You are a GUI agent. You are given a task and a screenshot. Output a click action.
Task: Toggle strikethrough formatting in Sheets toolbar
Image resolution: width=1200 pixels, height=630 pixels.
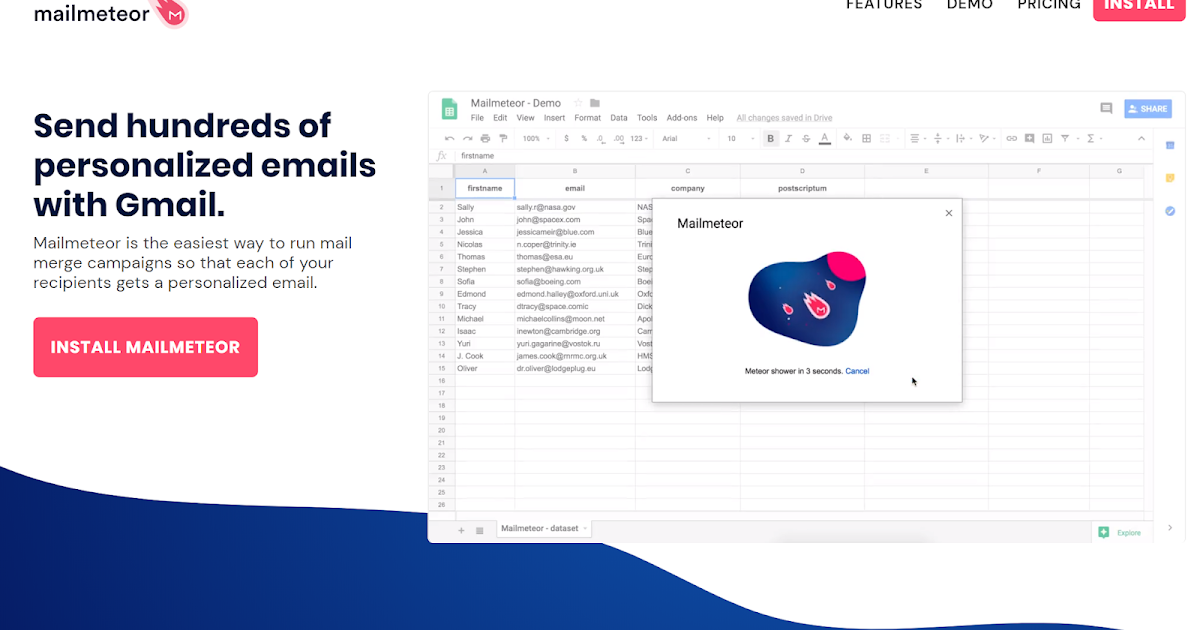point(806,138)
